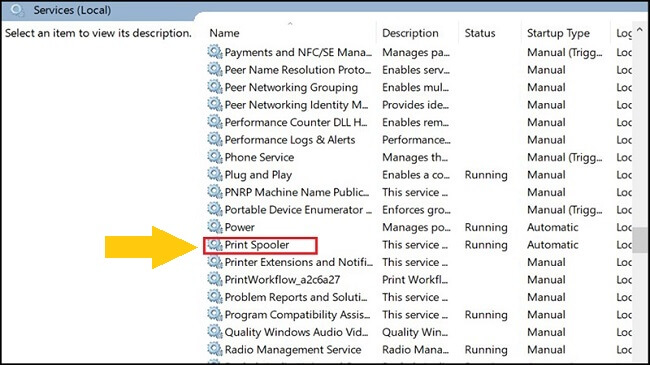Select the PrintWorkflow_a2c6a27 service name

282,280
